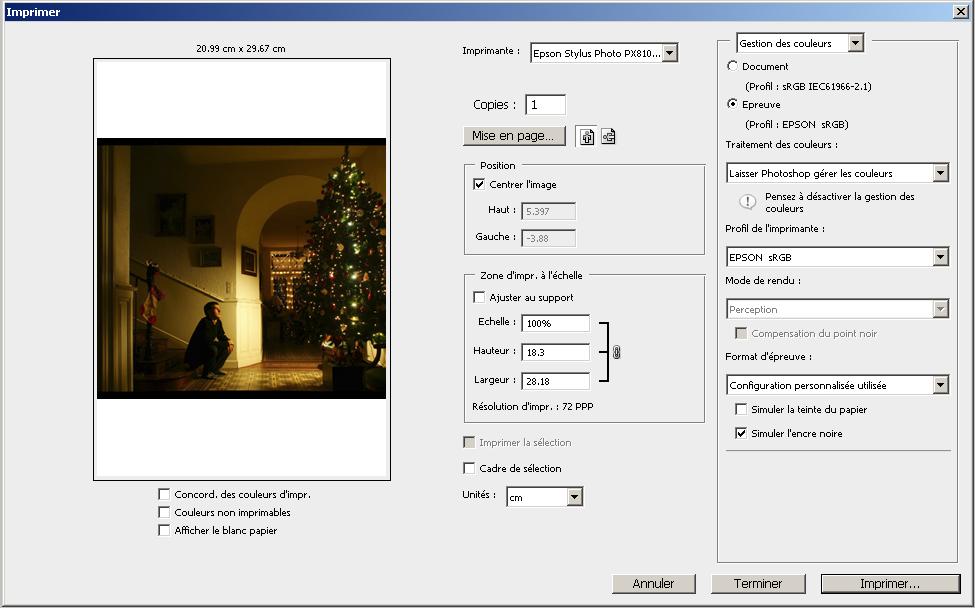Click the color management warning icon
This screenshot has width=975, height=608.
pyautogui.click(x=747, y=202)
